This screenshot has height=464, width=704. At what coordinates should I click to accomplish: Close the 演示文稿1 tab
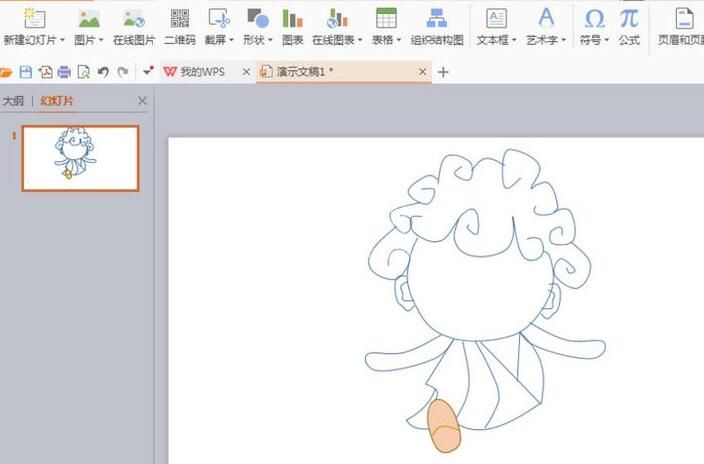click(422, 71)
